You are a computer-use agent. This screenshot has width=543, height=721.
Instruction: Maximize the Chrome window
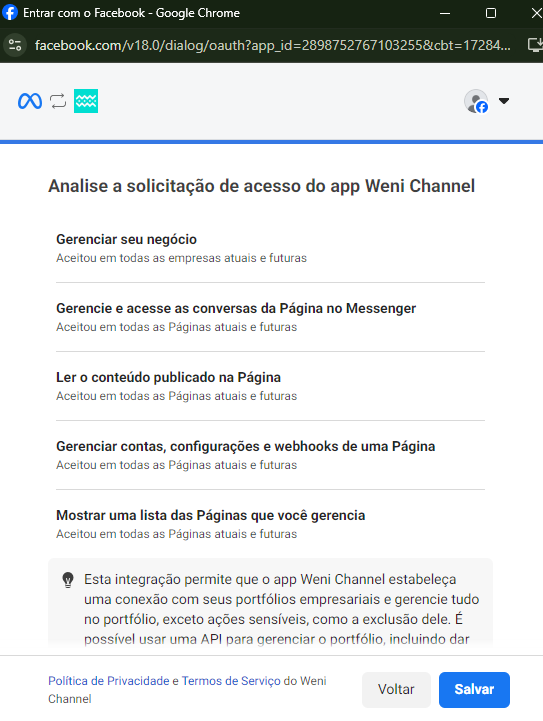pyautogui.click(x=491, y=13)
